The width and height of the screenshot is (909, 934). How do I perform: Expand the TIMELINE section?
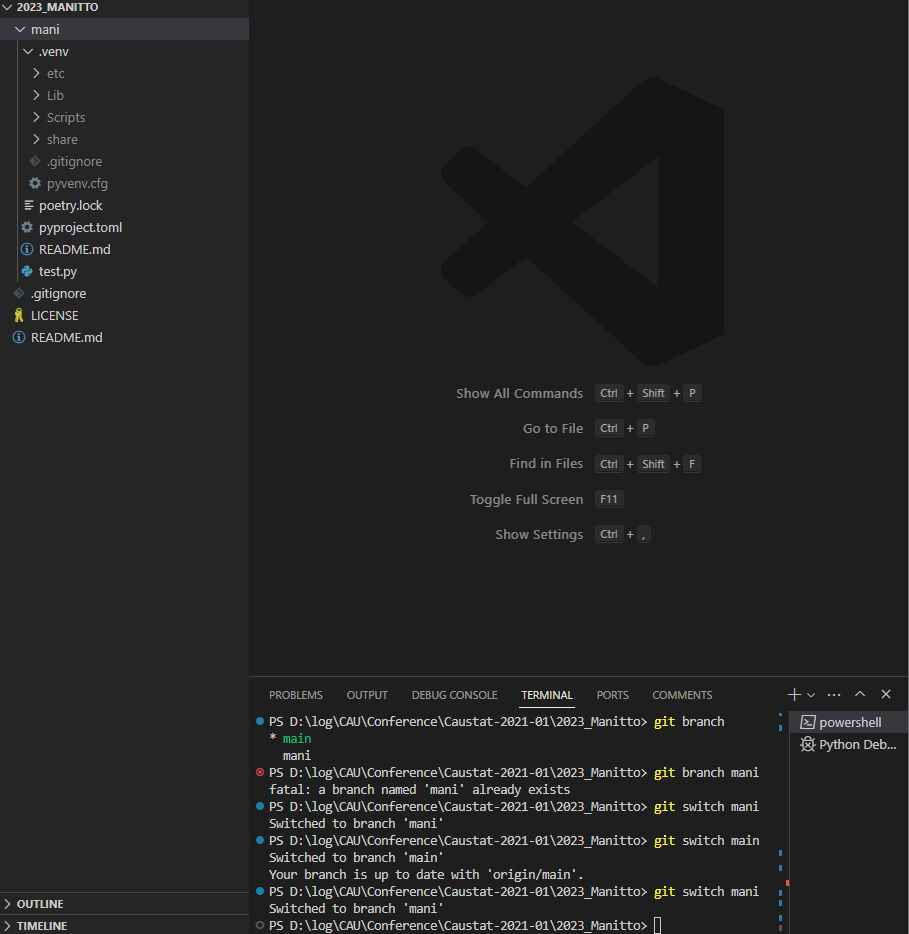pyautogui.click(x=7, y=926)
